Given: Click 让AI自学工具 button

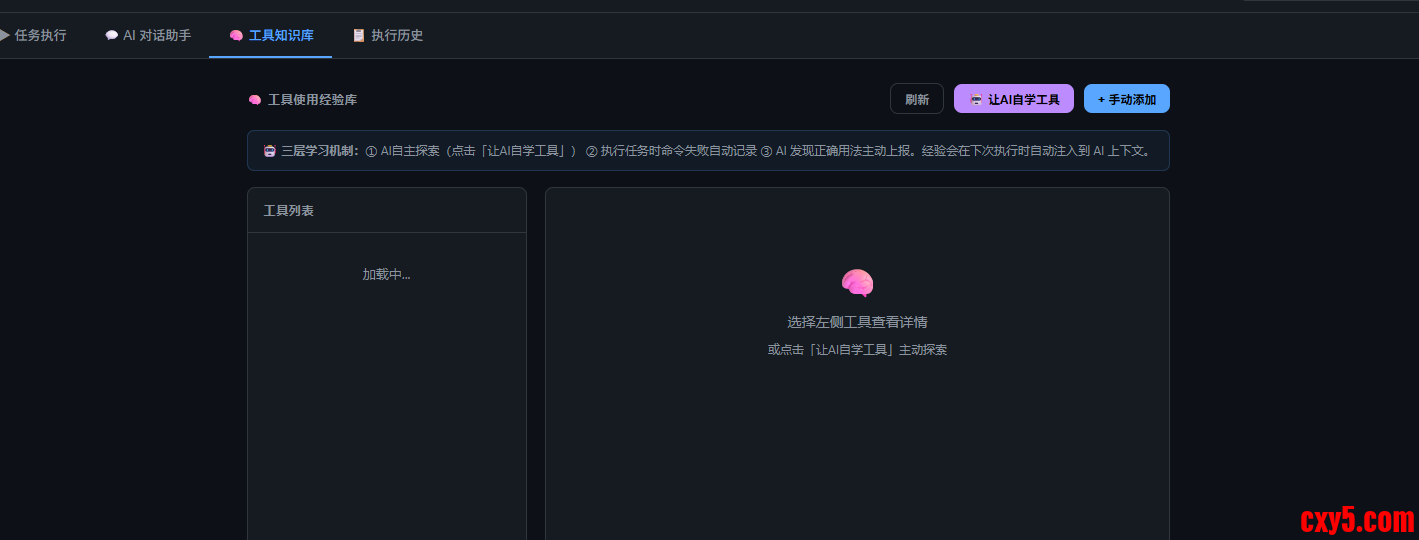Looking at the screenshot, I should pos(1014,99).
